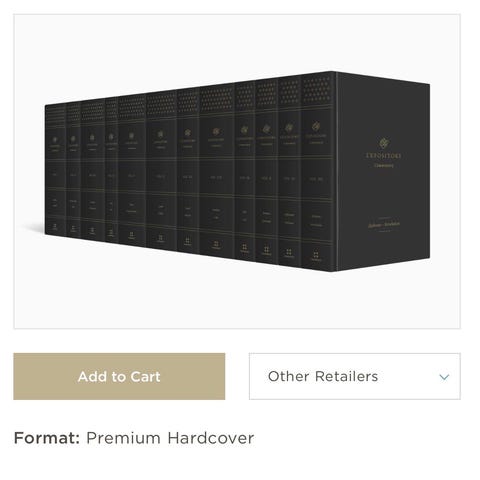
Task: Click the volume number on the rightmost spine
Action: tap(316, 179)
